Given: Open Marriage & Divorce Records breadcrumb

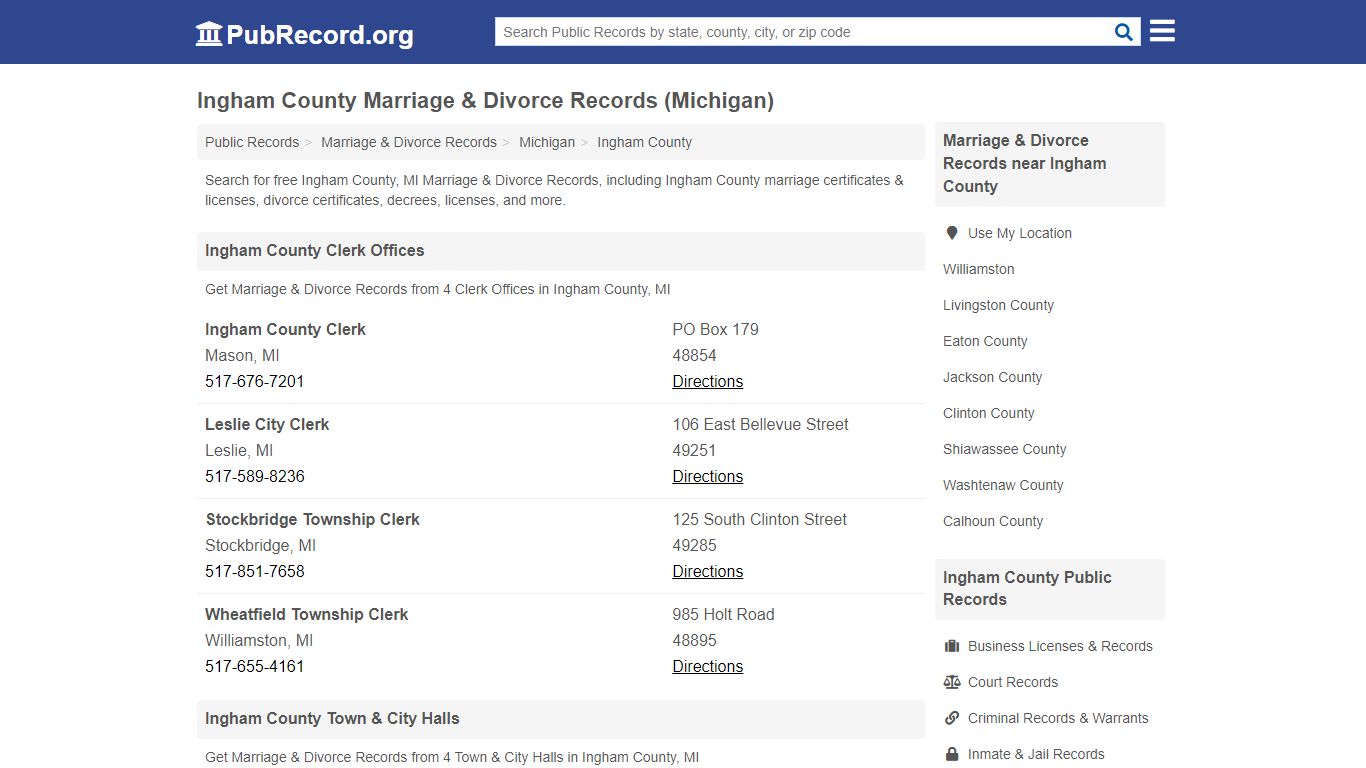Looking at the screenshot, I should point(409,142).
